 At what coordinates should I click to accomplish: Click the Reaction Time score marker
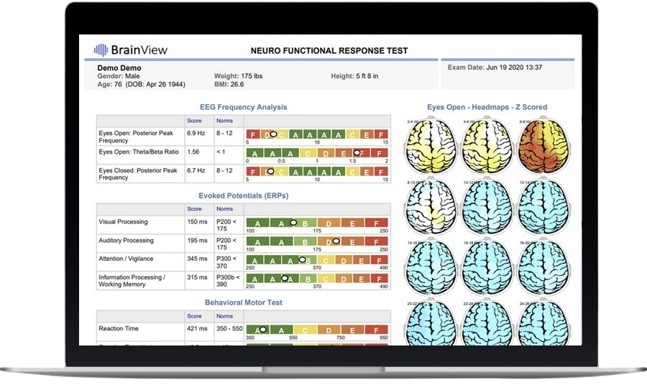[263, 329]
